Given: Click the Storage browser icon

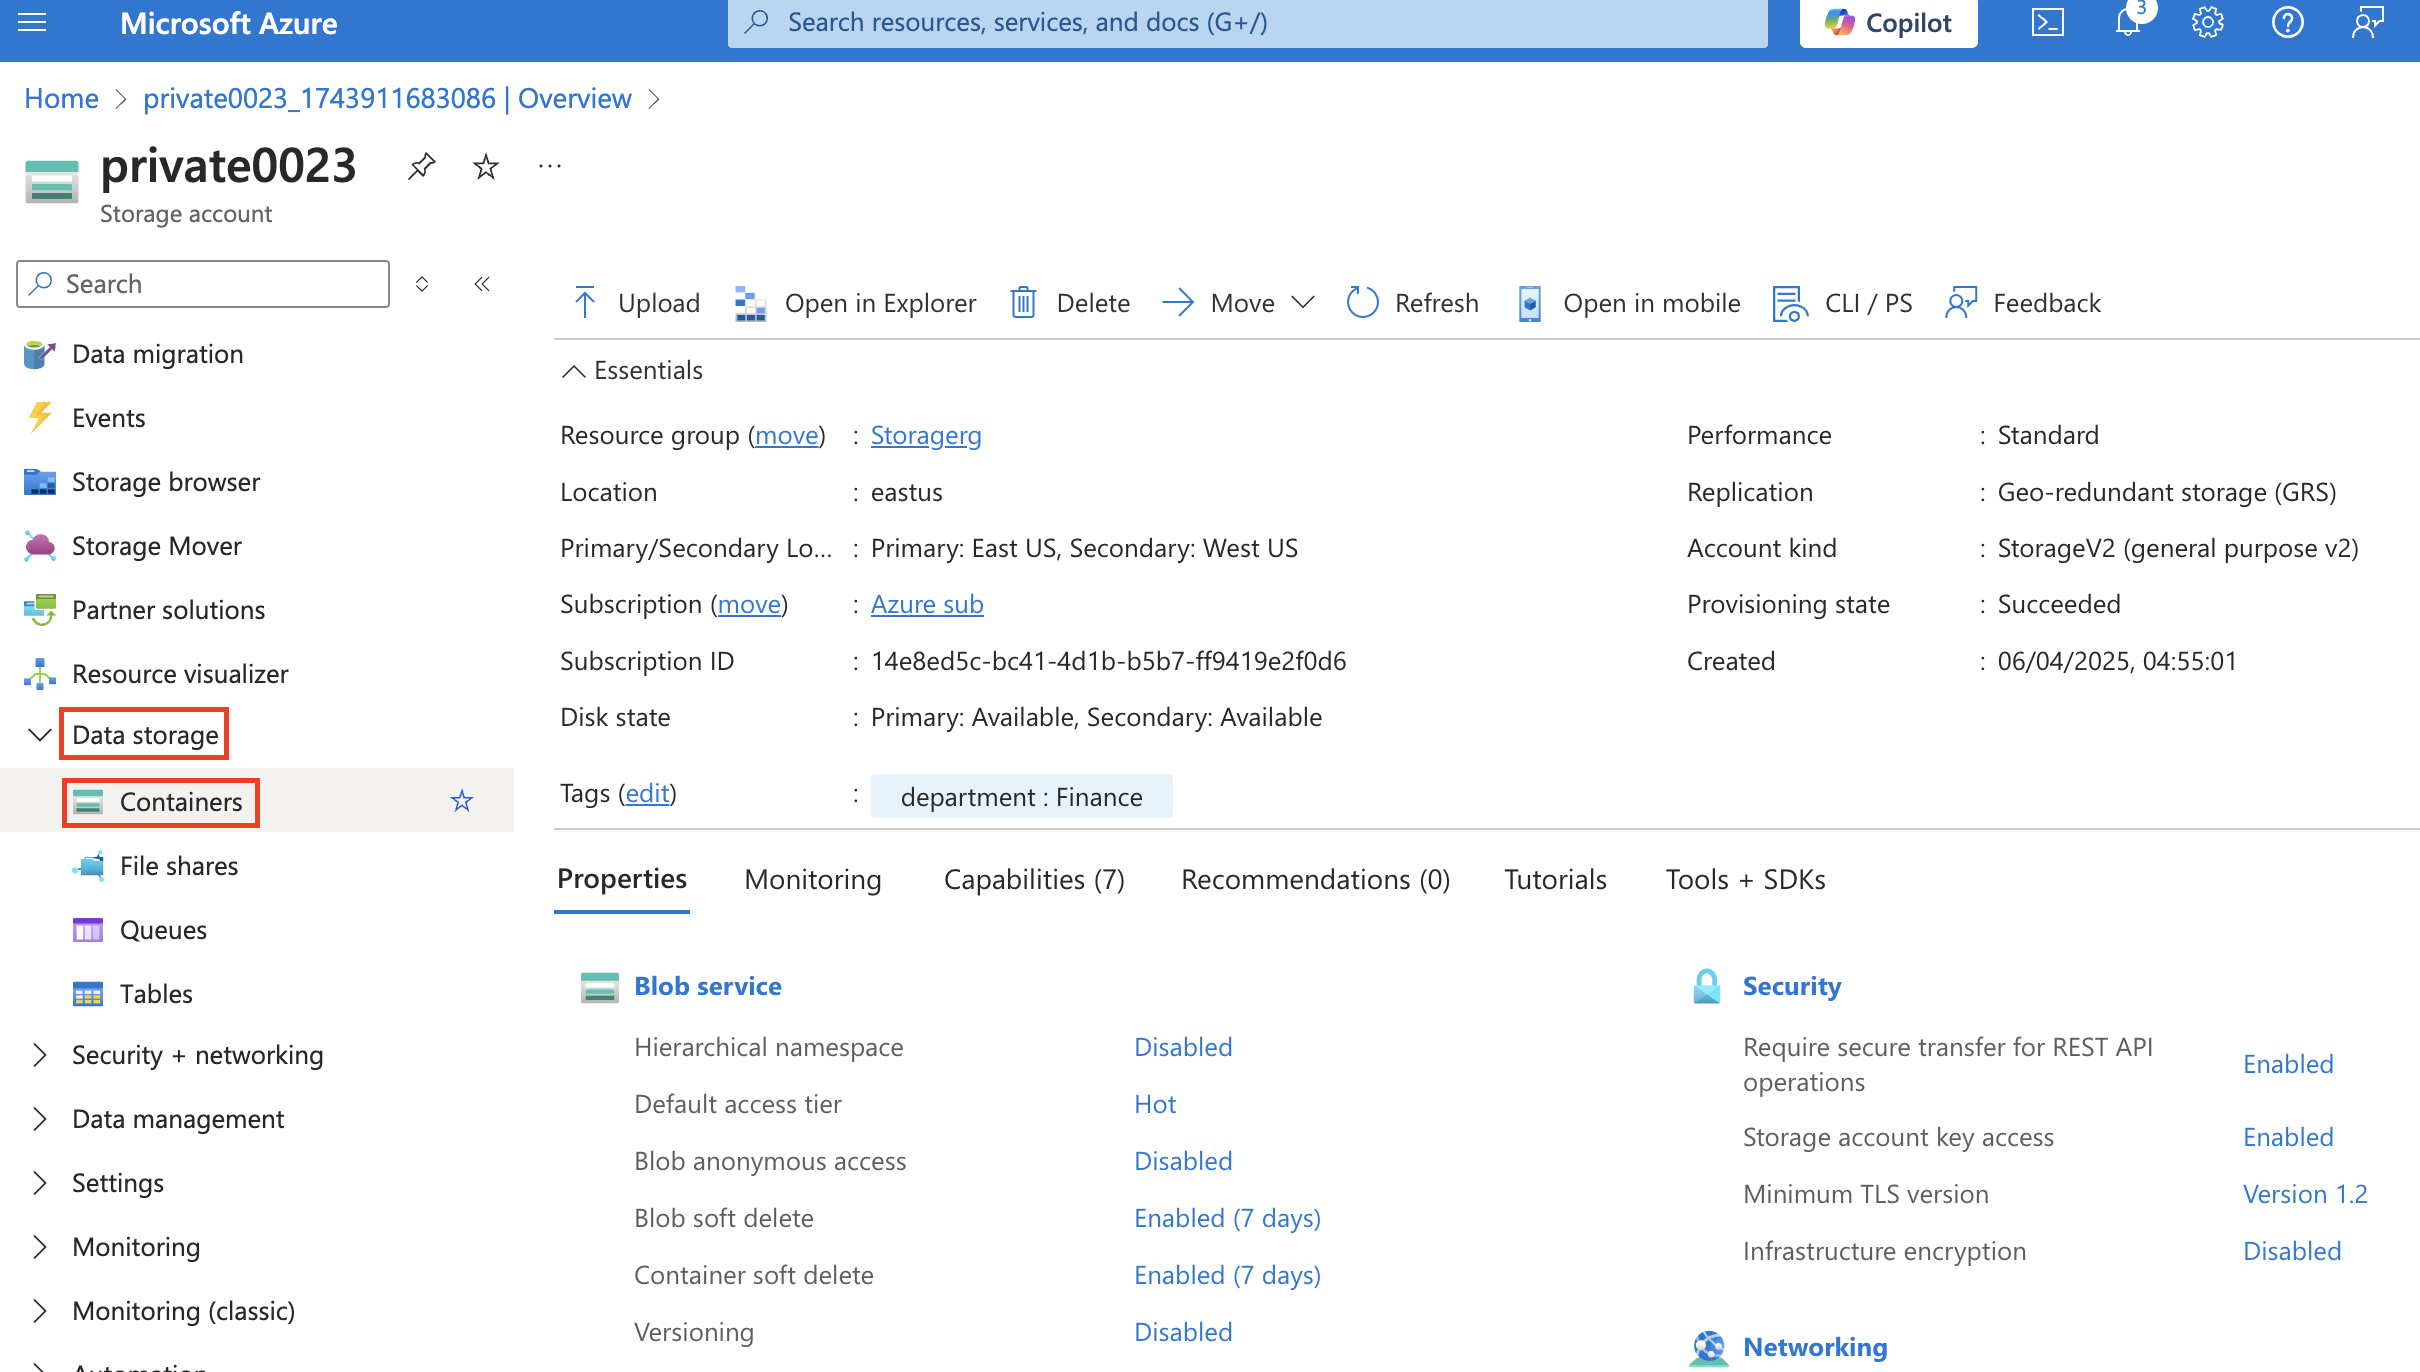Looking at the screenshot, I should (40, 482).
